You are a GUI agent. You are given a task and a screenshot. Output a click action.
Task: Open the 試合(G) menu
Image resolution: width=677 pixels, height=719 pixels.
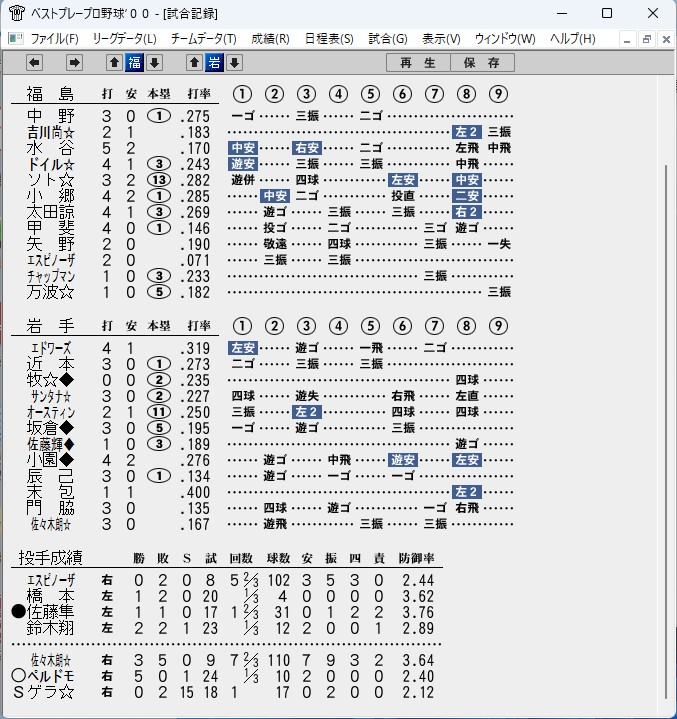pyautogui.click(x=388, y=39)
